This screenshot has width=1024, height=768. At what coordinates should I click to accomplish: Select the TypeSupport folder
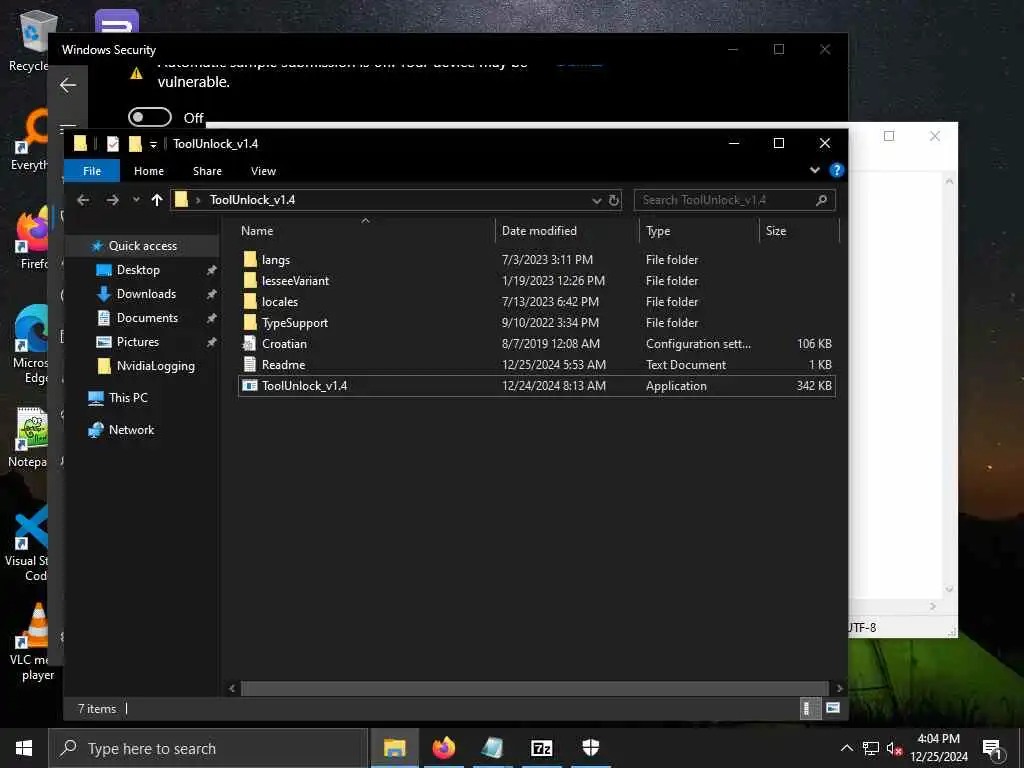295,323
